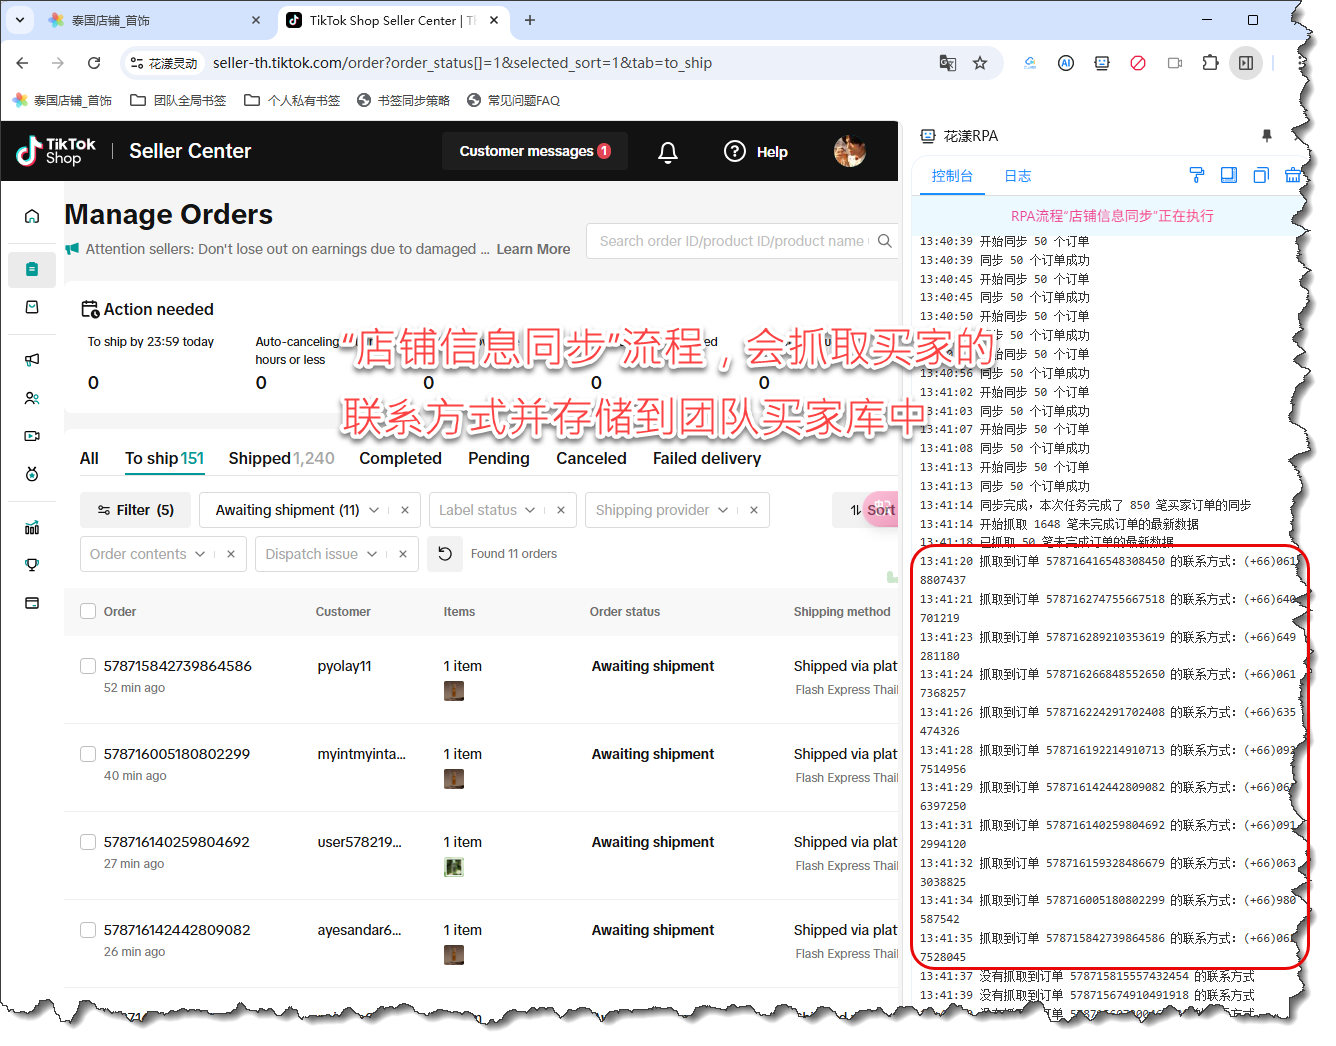Viewport: 1336px width, 1046px height.
Task: Open the Data analytics chart sidebar icon
Action: pyautogui.click(x=32, y=527)
